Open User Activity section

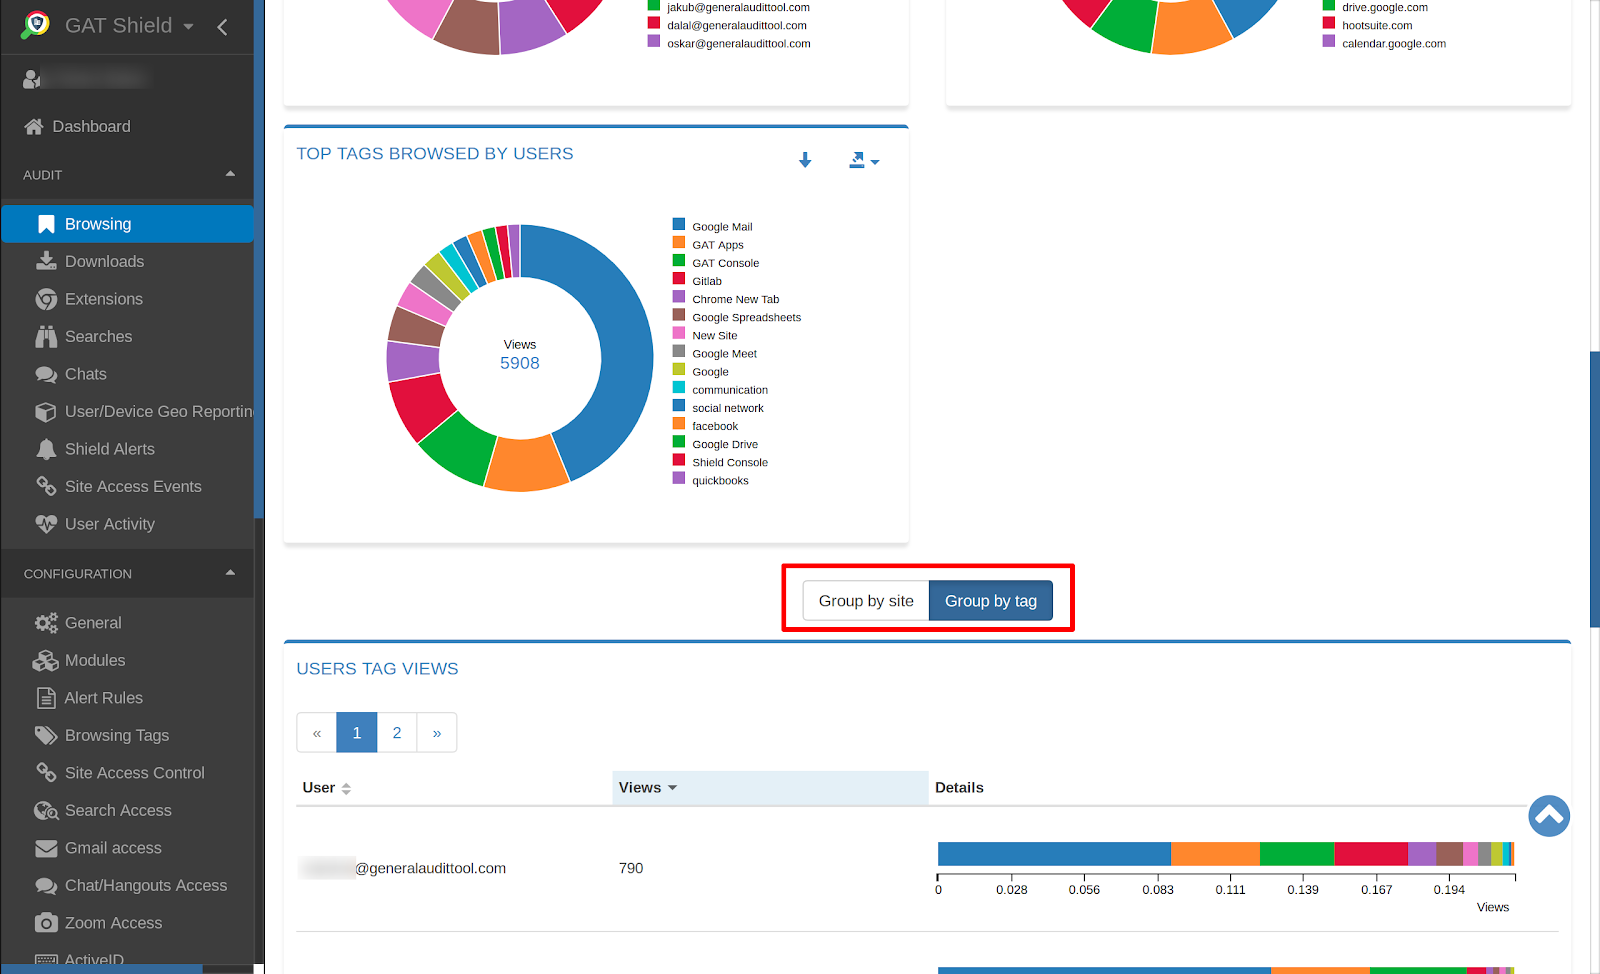pos(110,524)
